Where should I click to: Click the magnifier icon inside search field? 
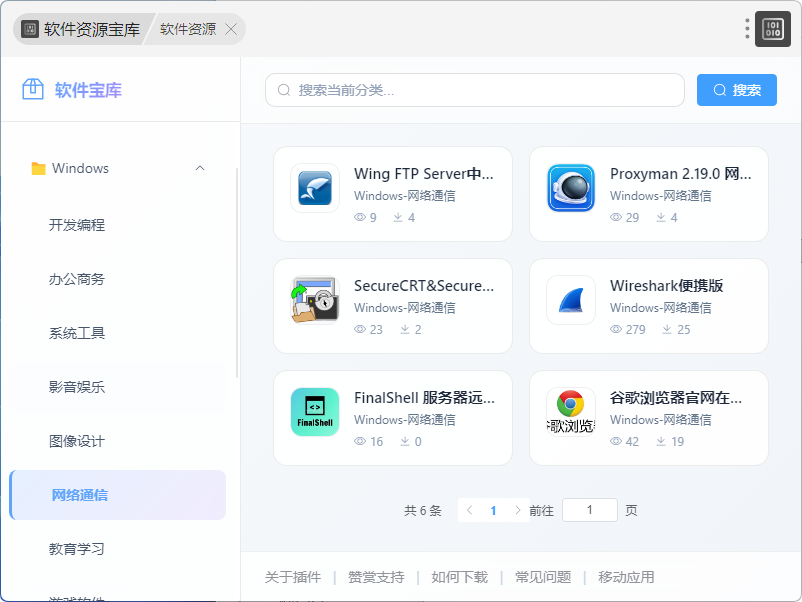click(x=284, y=90)
